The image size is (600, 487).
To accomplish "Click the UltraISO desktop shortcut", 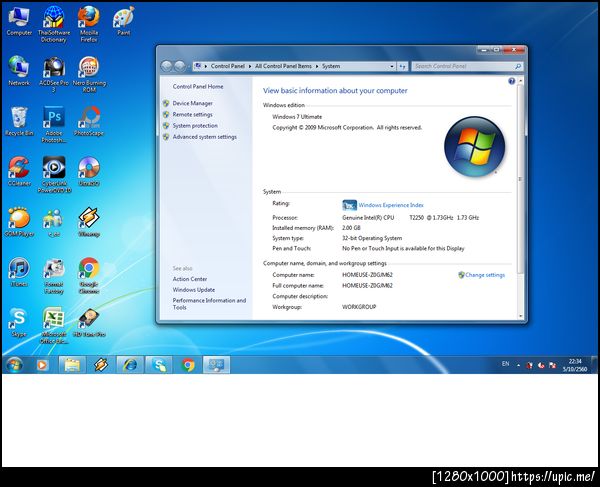I will [89, 172].
